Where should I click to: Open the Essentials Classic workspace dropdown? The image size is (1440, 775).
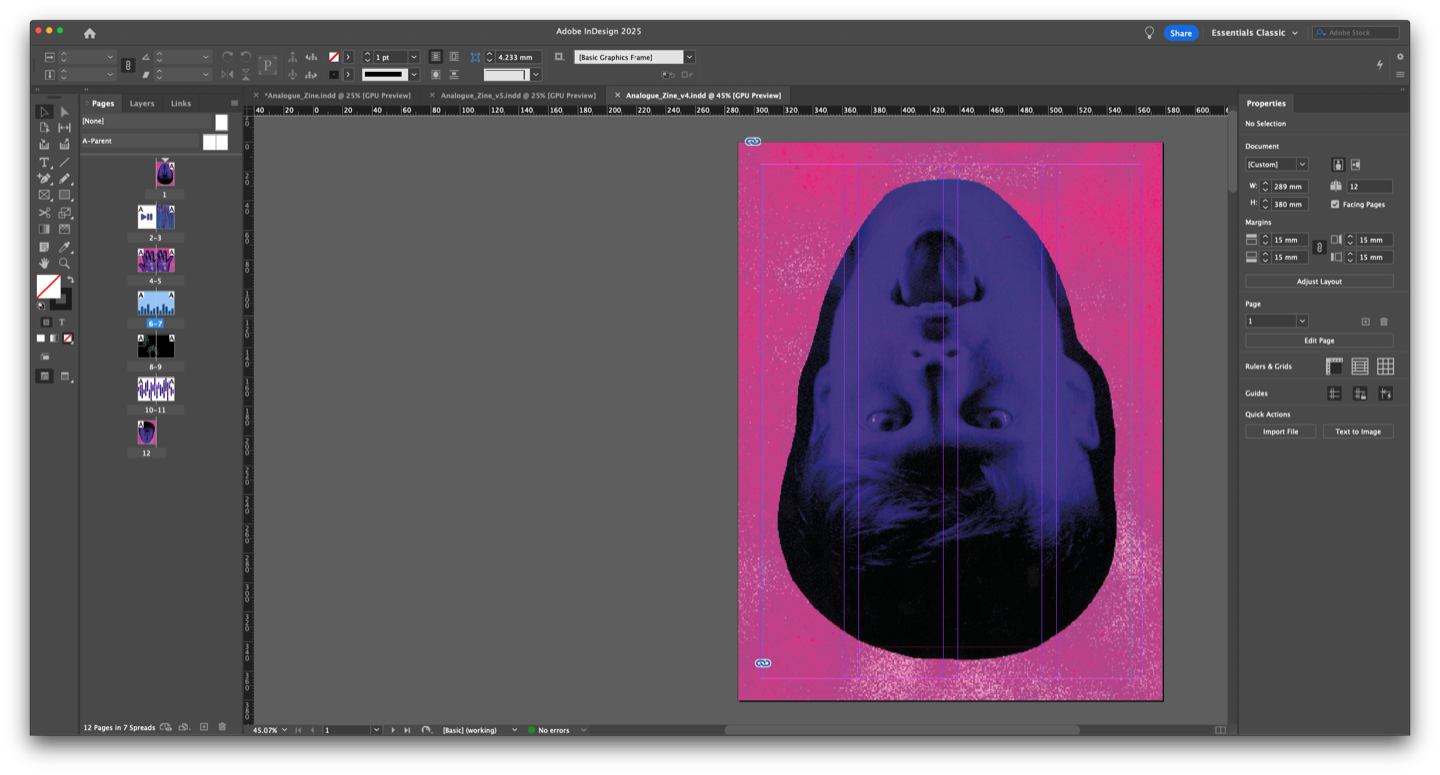(x=1254, y=33)
